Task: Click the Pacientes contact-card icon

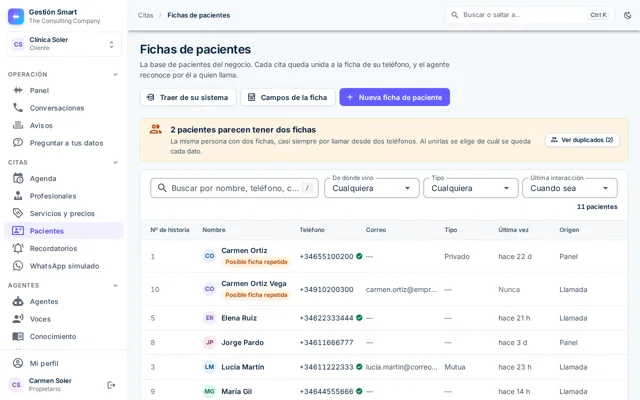Action: pos(18,231)
